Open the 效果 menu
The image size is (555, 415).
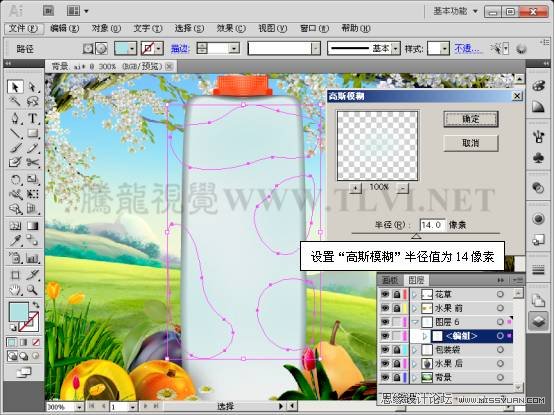point(231,28)
